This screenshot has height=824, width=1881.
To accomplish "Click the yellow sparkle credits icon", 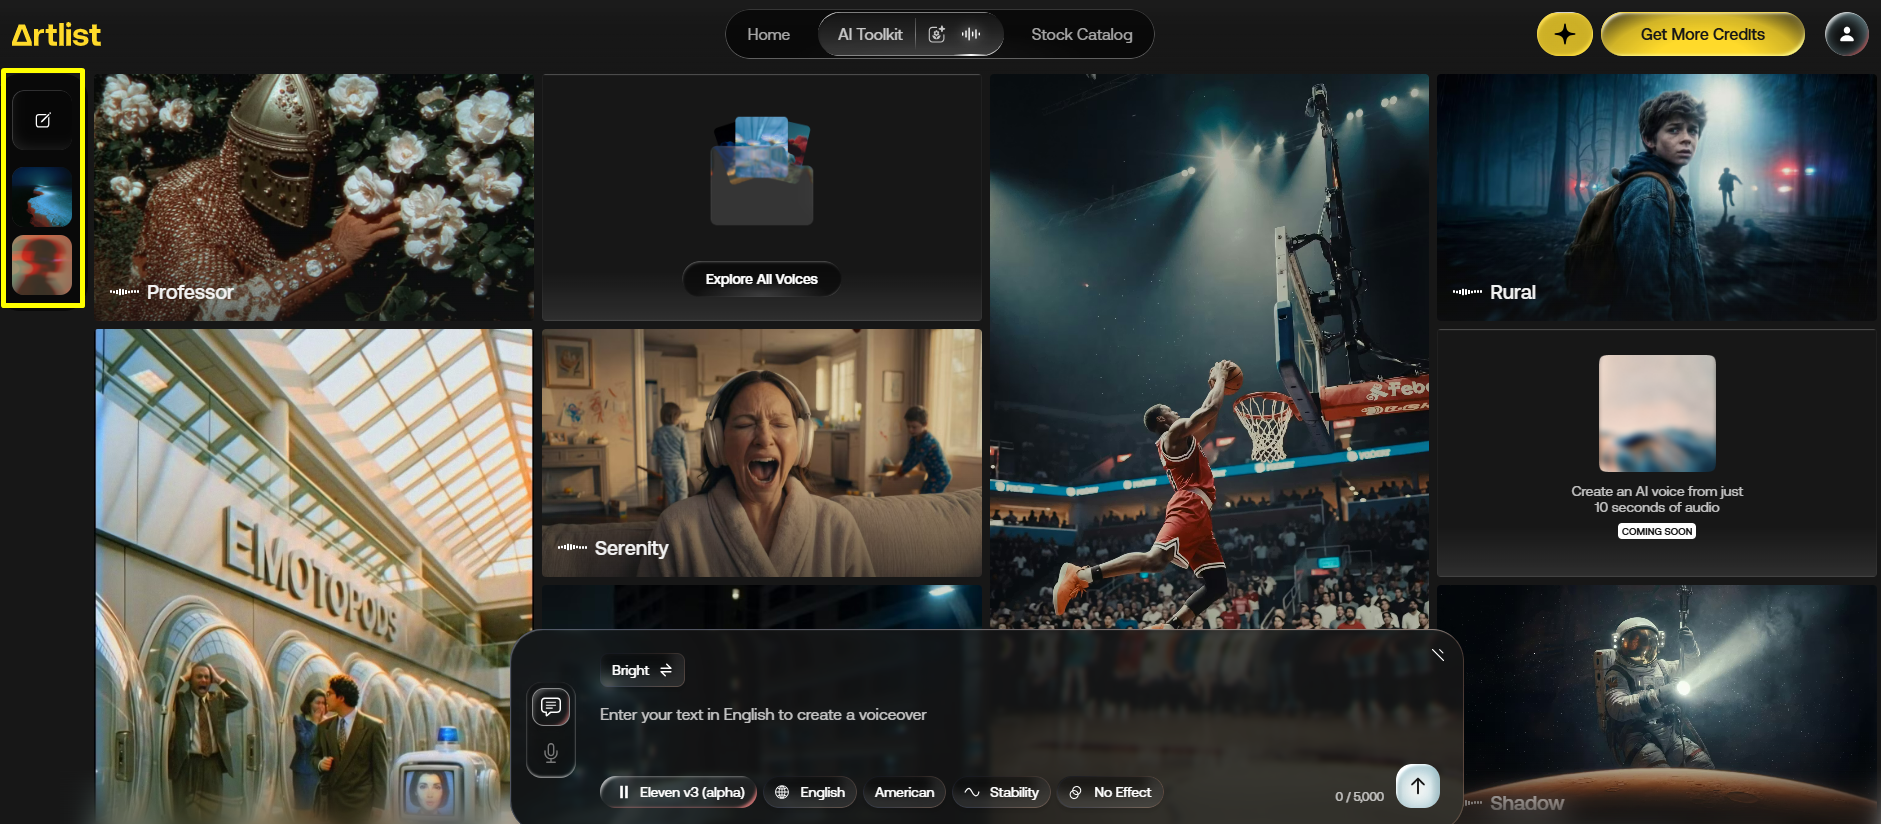I will click(x=1564, y=35).
